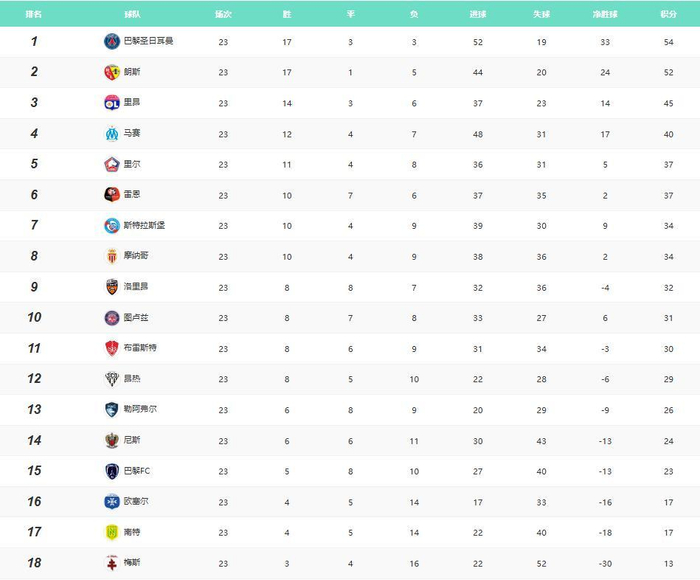Click the Nice (尼斯) club logo
The image size is (700, 580).
click(111, 441)
